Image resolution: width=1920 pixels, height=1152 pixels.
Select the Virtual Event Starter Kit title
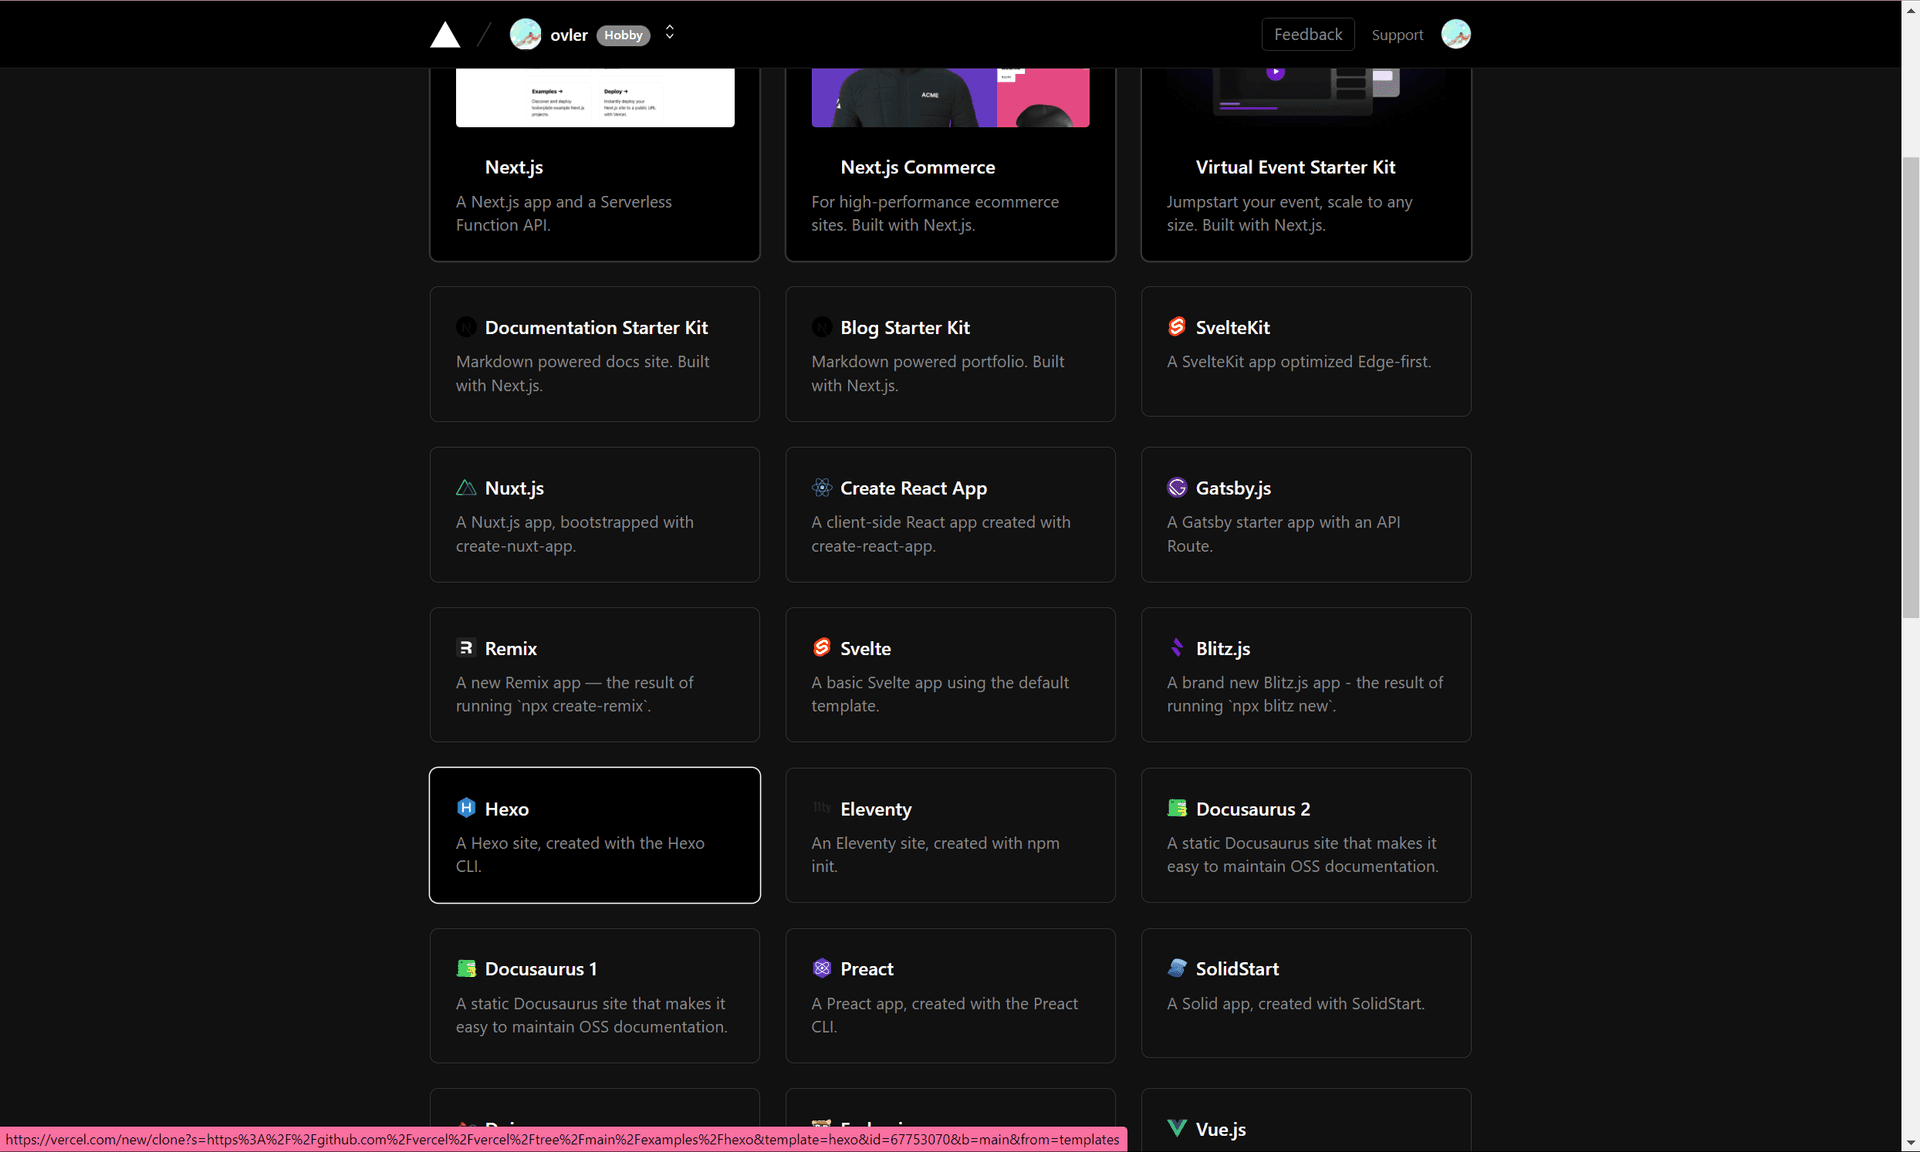(1295, 167)
